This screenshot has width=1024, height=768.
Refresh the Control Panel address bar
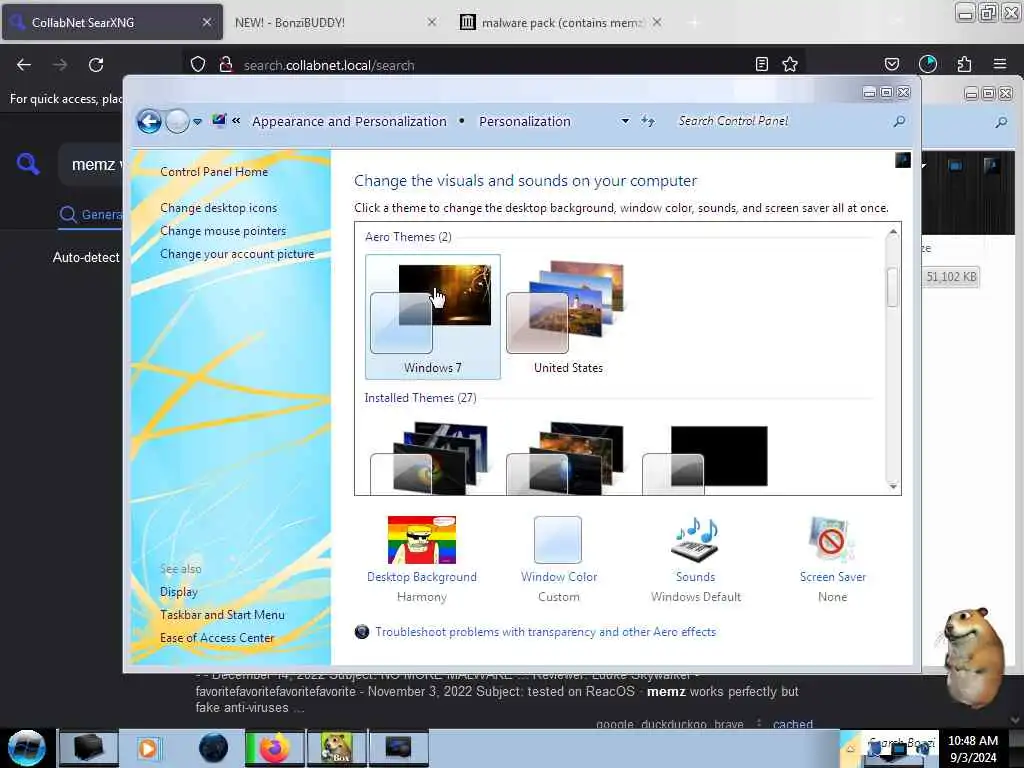[648, 121]
